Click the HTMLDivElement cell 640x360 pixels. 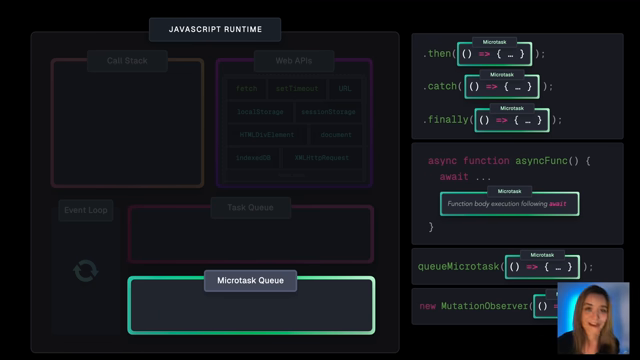(x=267, y=135)
